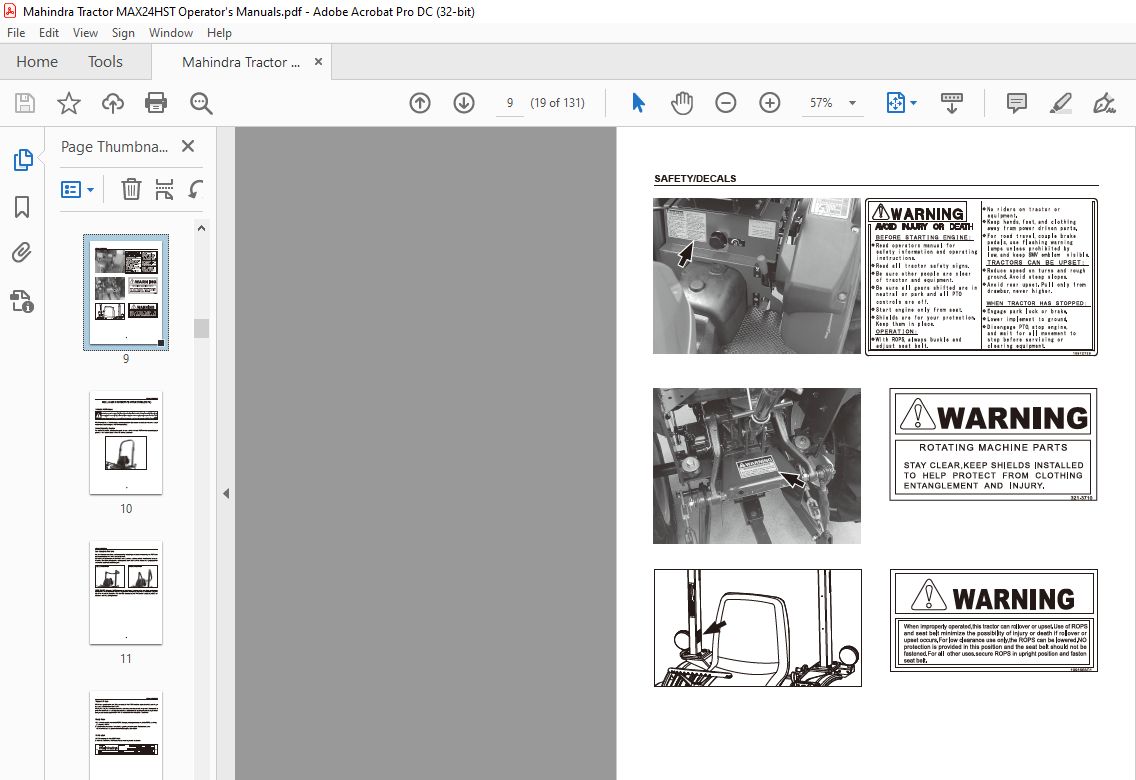Open thumbnails Options dropdown menu
The height and width of the screenshot is (780, 1136).
coord(78,190)
